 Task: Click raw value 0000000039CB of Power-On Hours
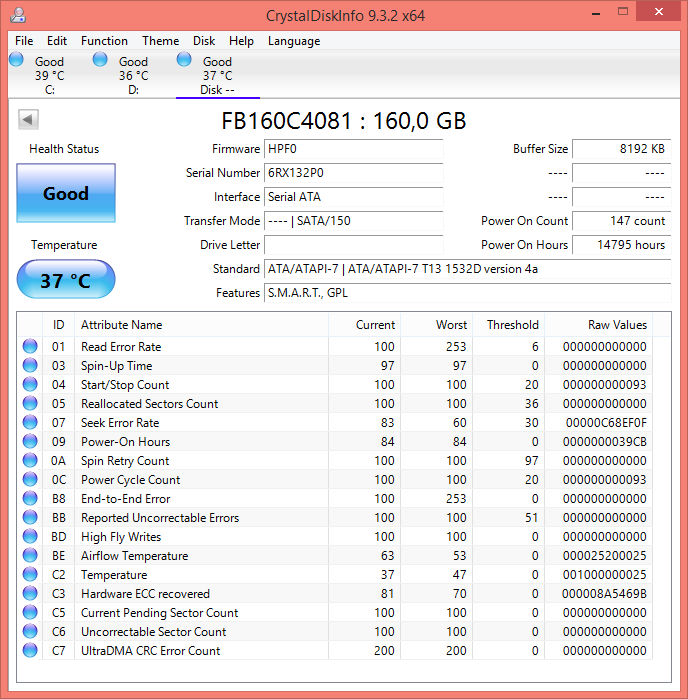click(605, 442)
